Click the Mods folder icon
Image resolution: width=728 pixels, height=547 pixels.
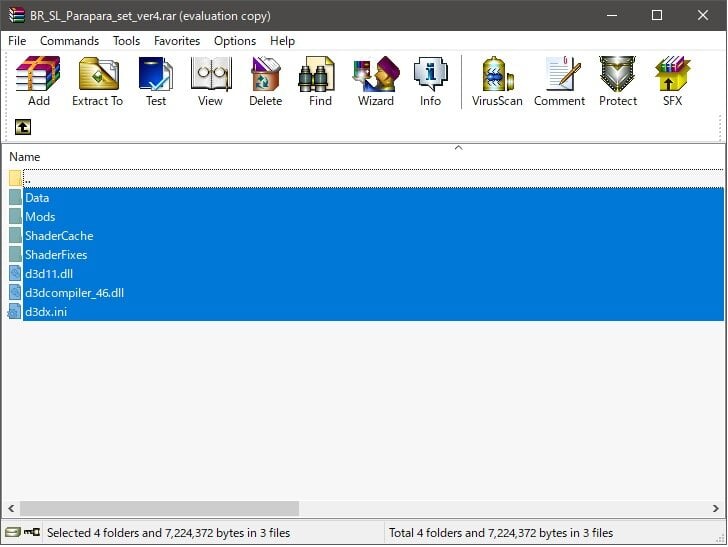point(15,216)
